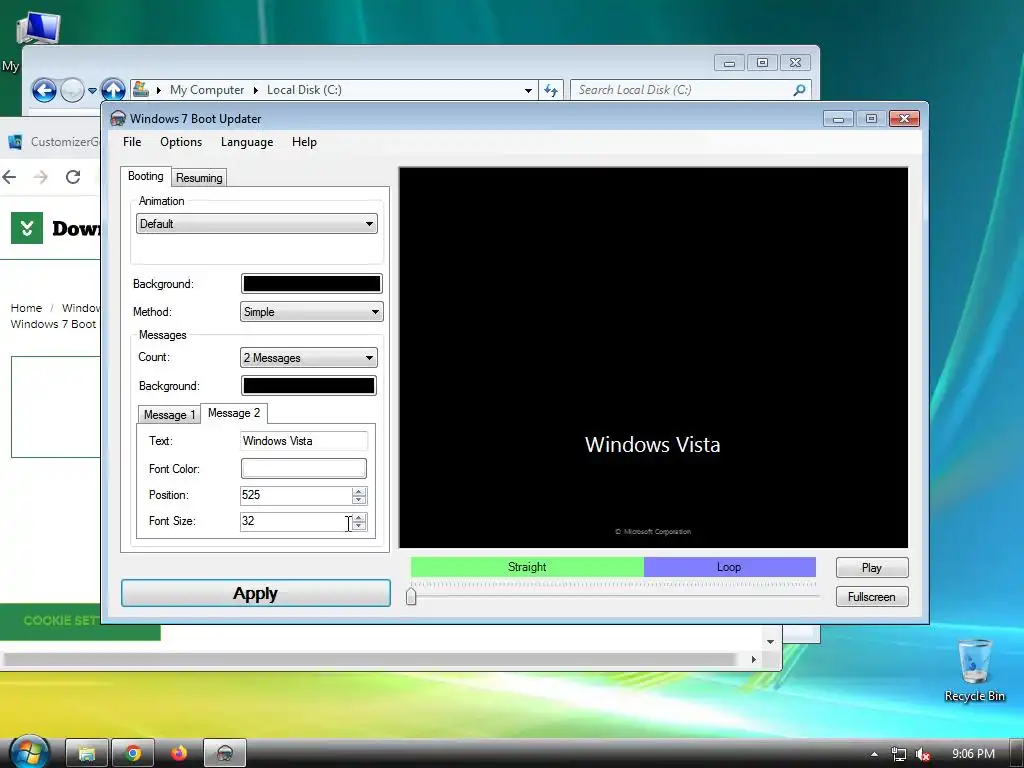Open Chrome from the taskbar
Viewport: 1024px width, 768px height.
(x=133, y=754)
